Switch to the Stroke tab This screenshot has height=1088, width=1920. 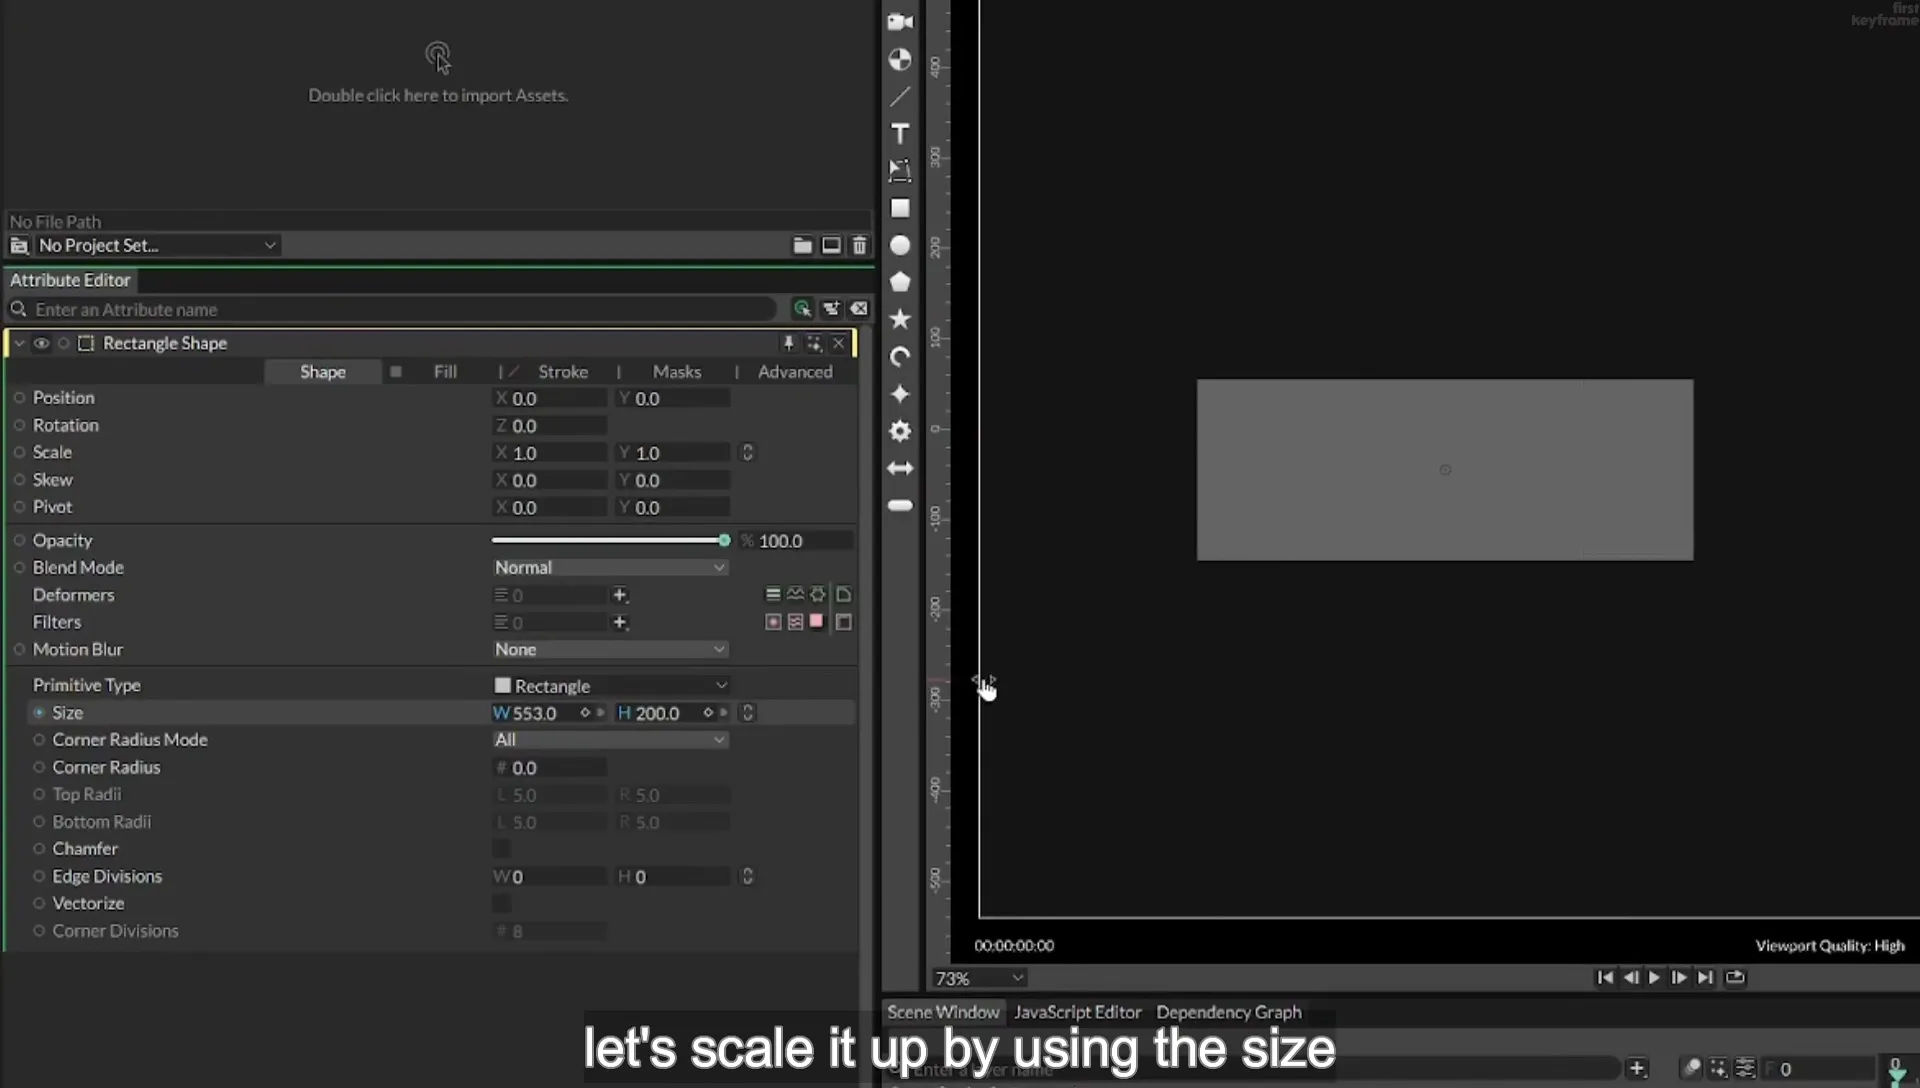[x=563, y=371]
